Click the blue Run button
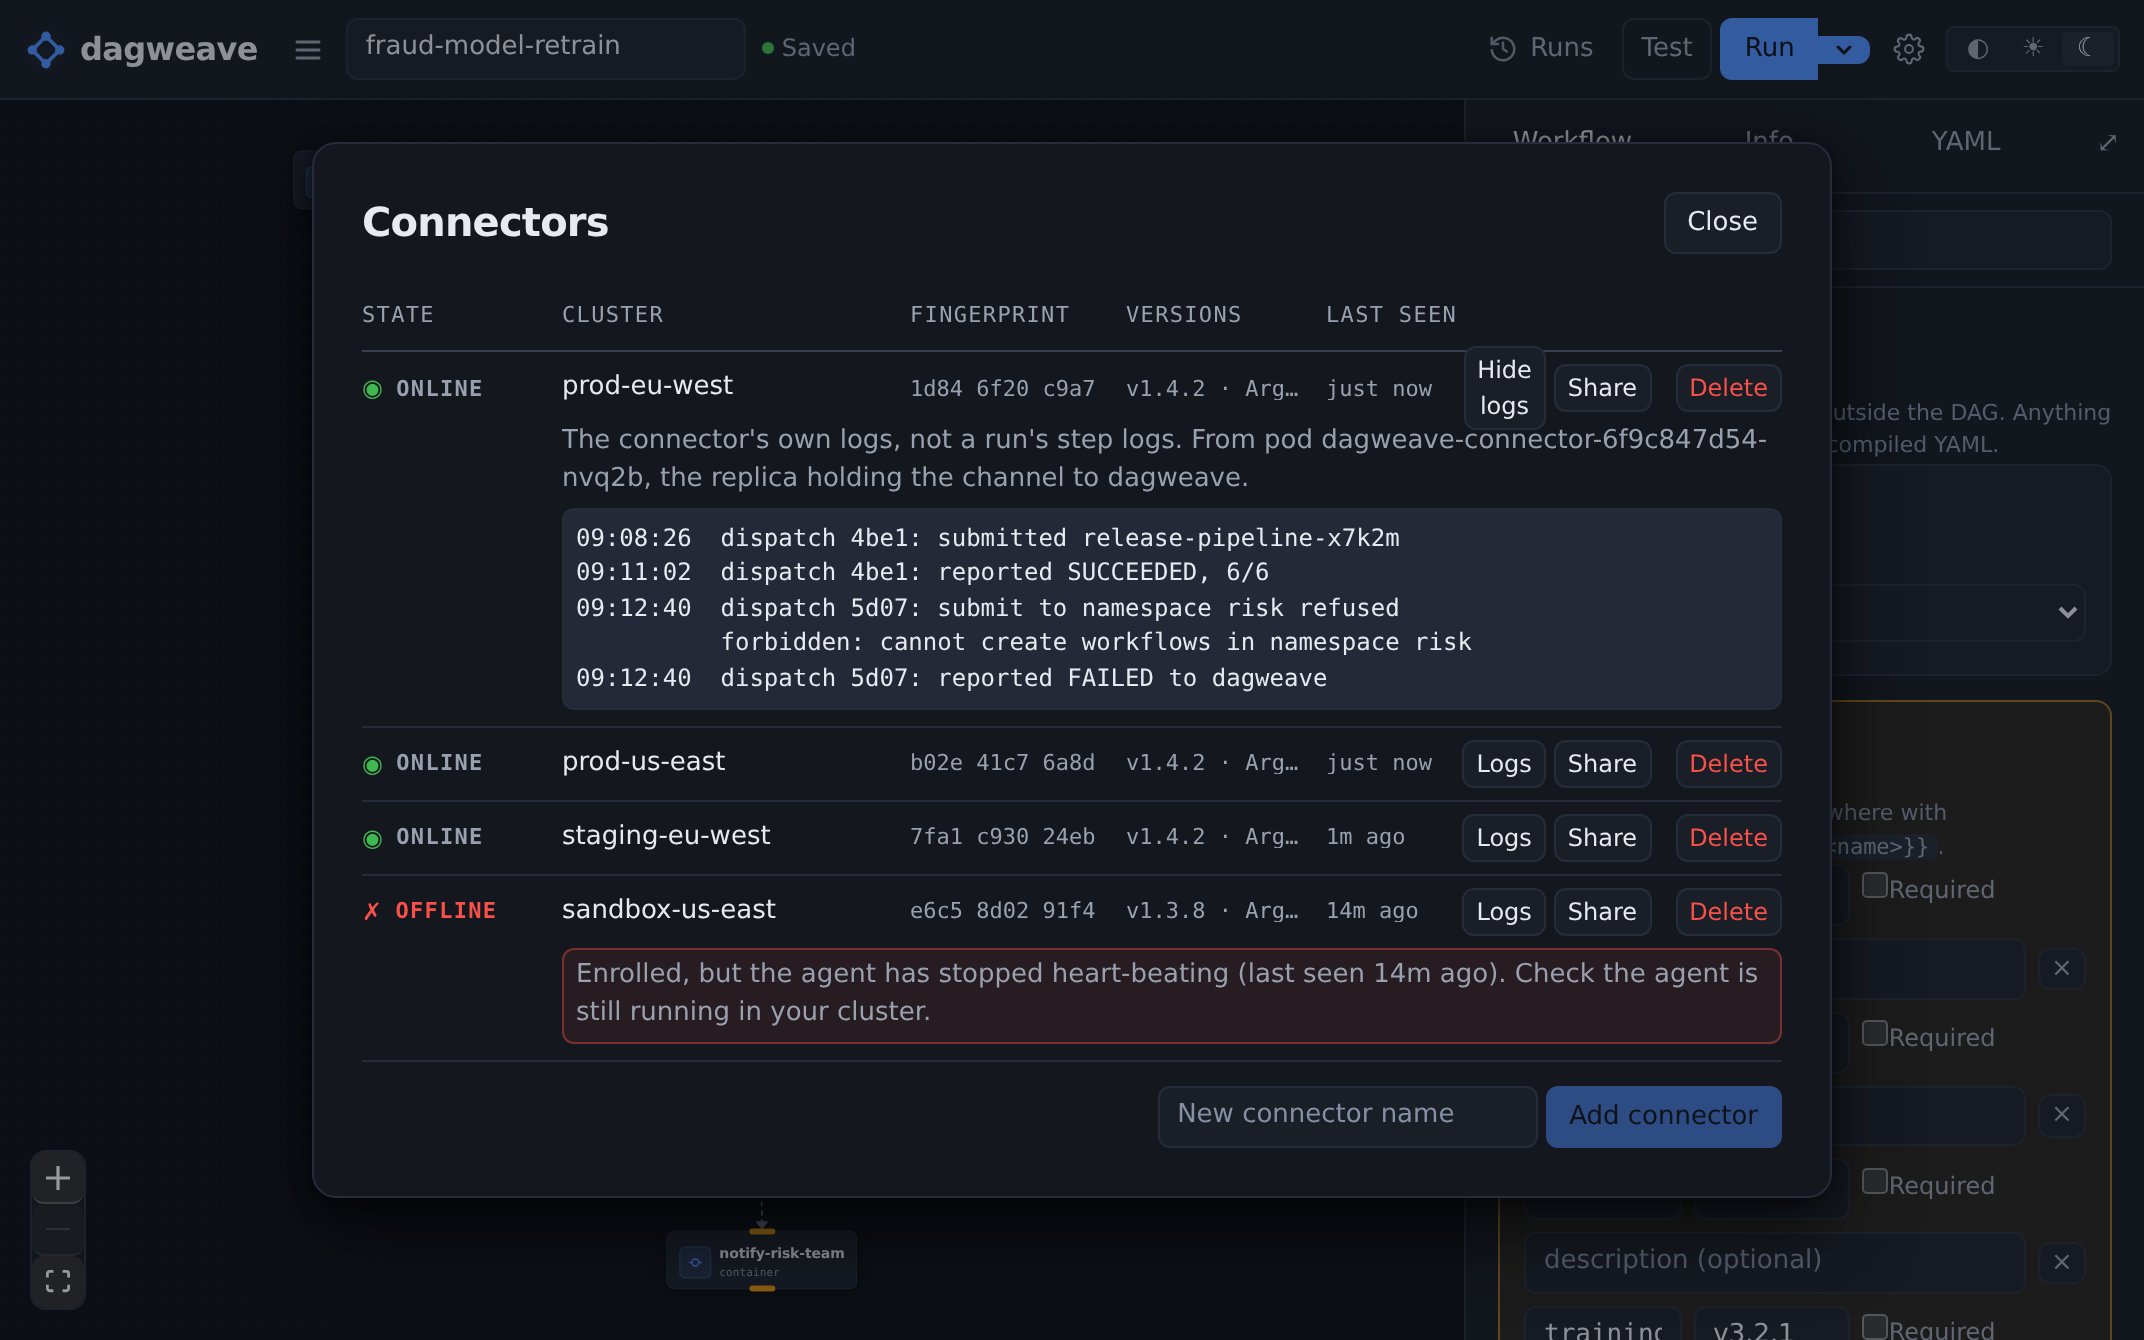This screenshot has height=1340, width=2144. [x=1769, y=48]
